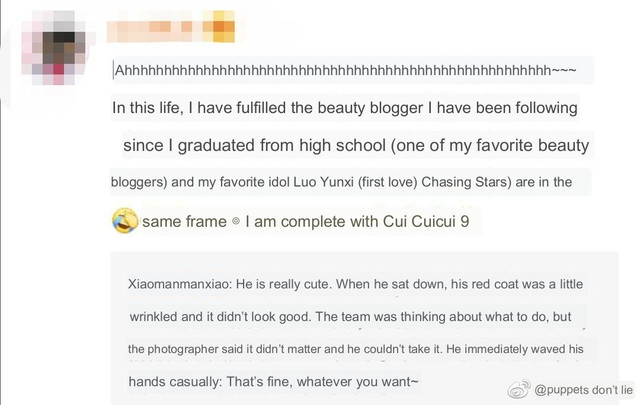Viewport: 640px width, 405px height.
Task: Click the 'wrinkled and it didn't look good' line
Action: tap(219, 317)
